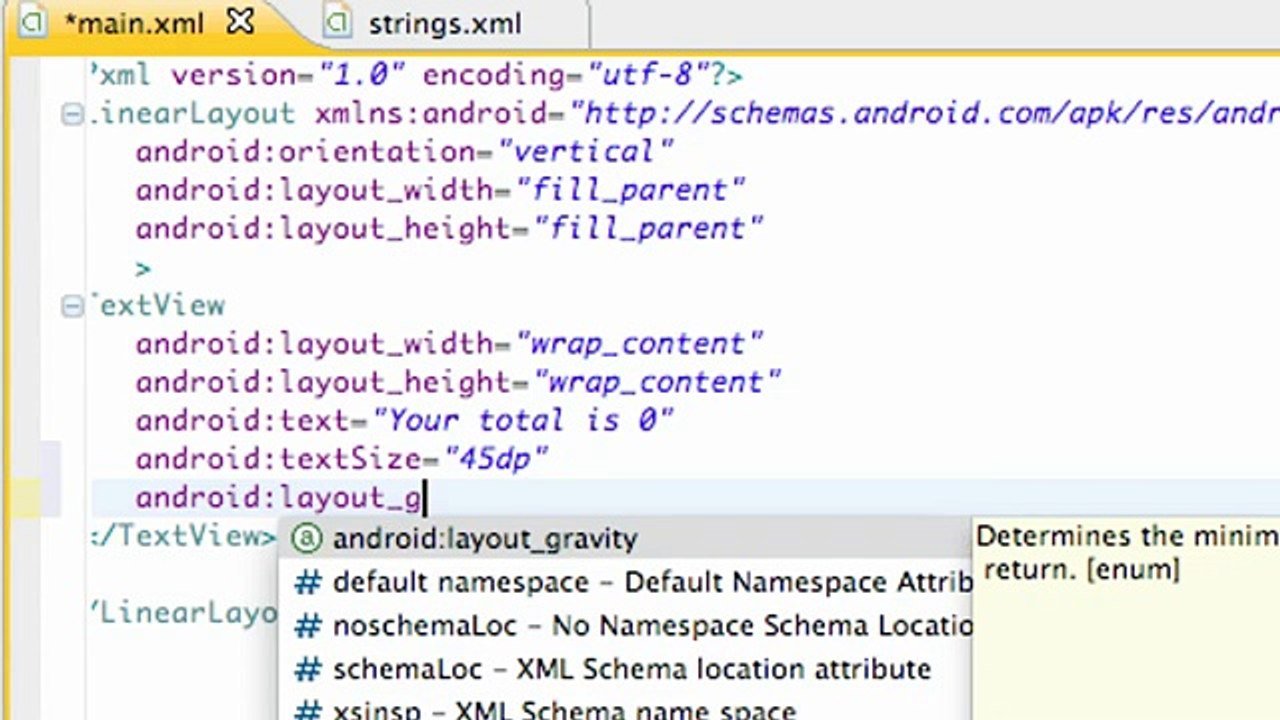Click the layout_height "wrap_content" value
Image resolution: width=1280 pixels, height=720 pixels.
tap(657, 382)
